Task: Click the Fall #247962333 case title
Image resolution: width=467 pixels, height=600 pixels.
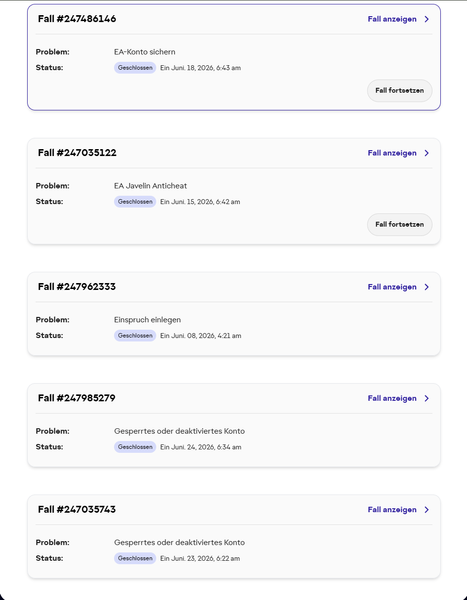Action: coord(77,287)
